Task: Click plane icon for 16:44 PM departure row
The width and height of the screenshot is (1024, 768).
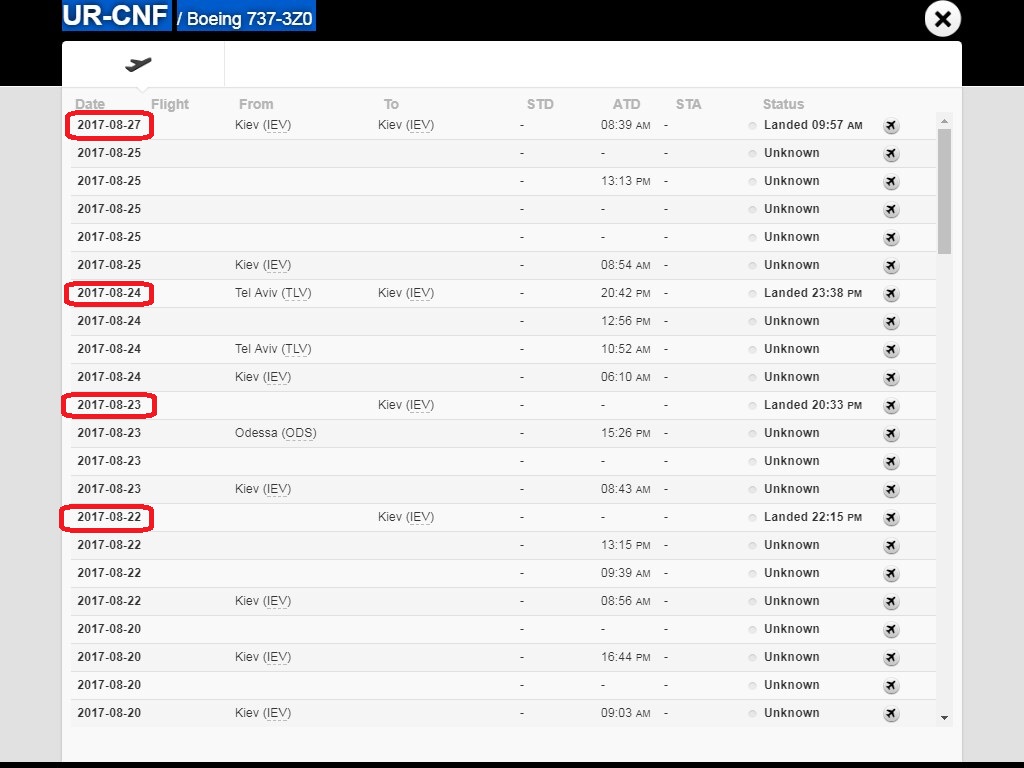Action: coord(891,658)
